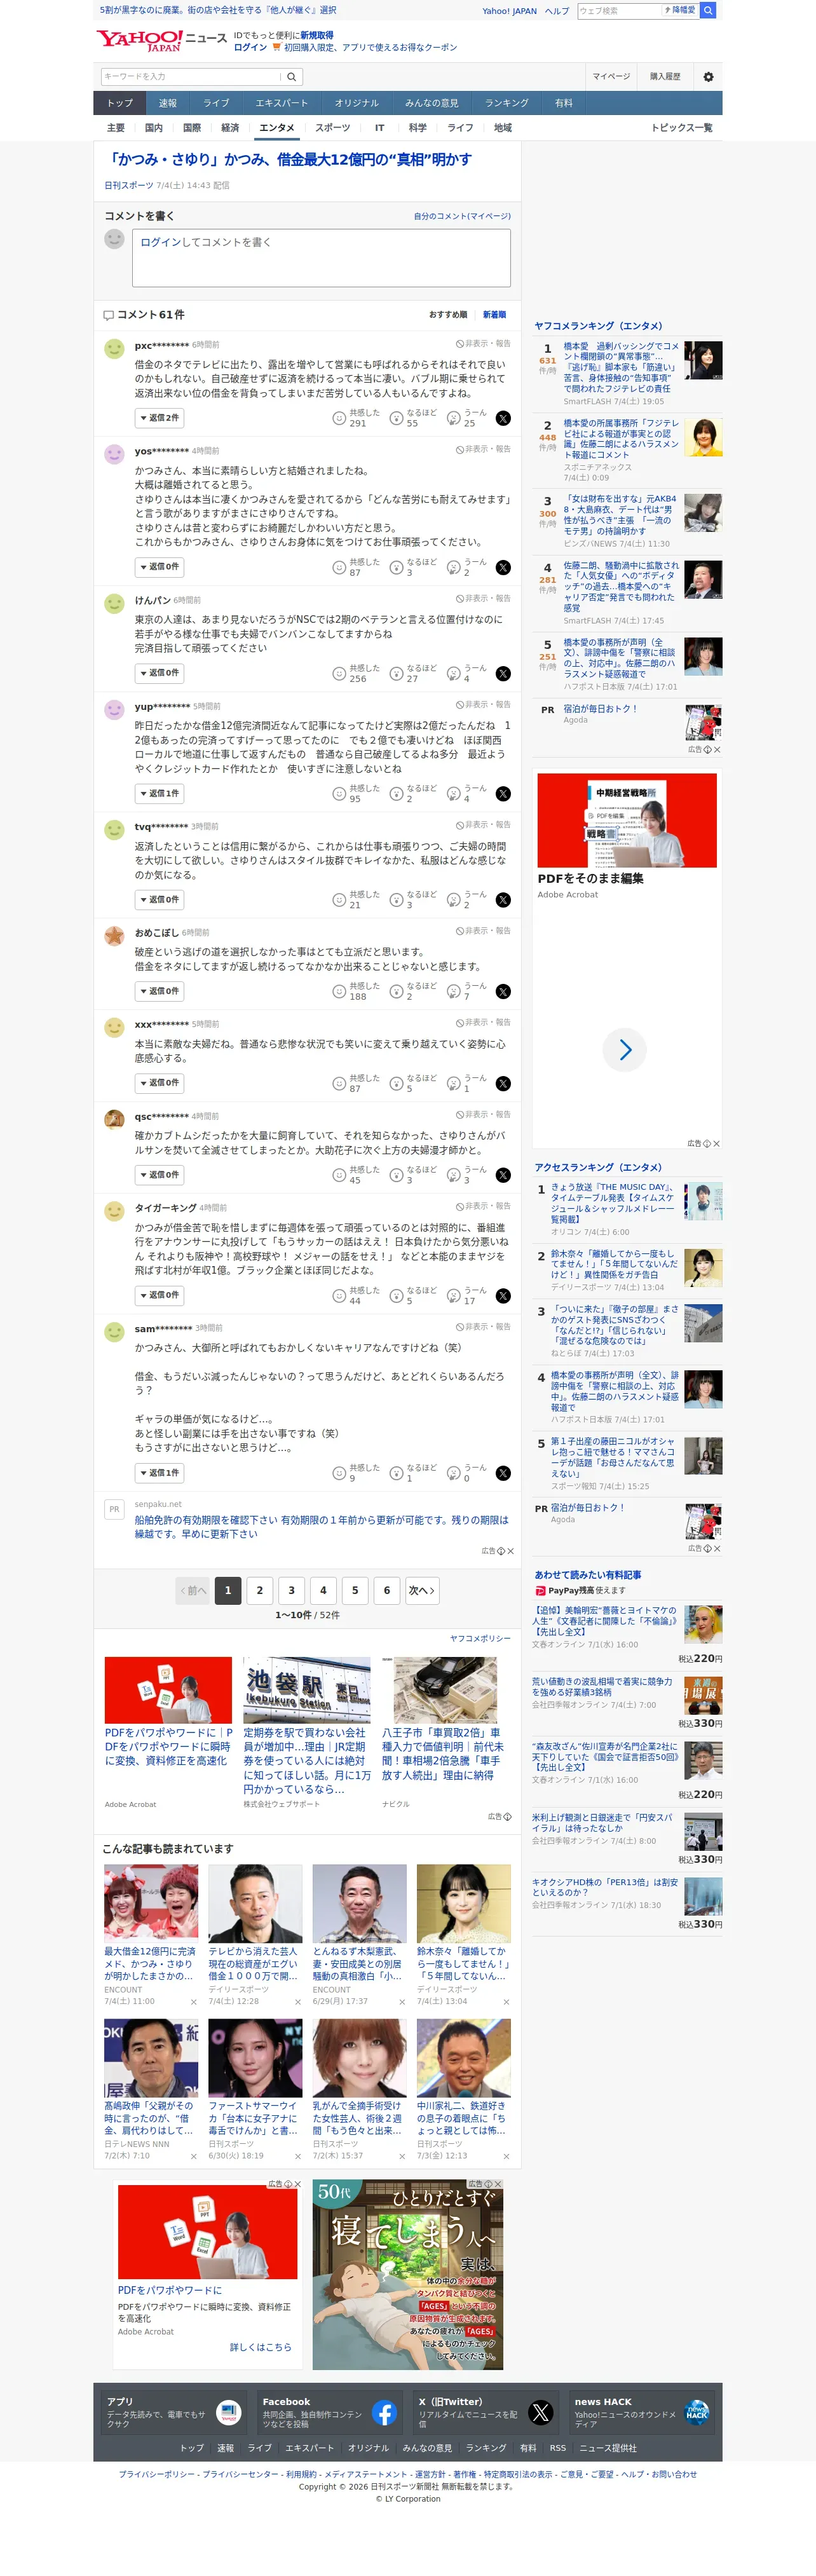Focus the キーワードを入力 search field
This screenshot has height=2576, width=816.
[x=190, y=76]
